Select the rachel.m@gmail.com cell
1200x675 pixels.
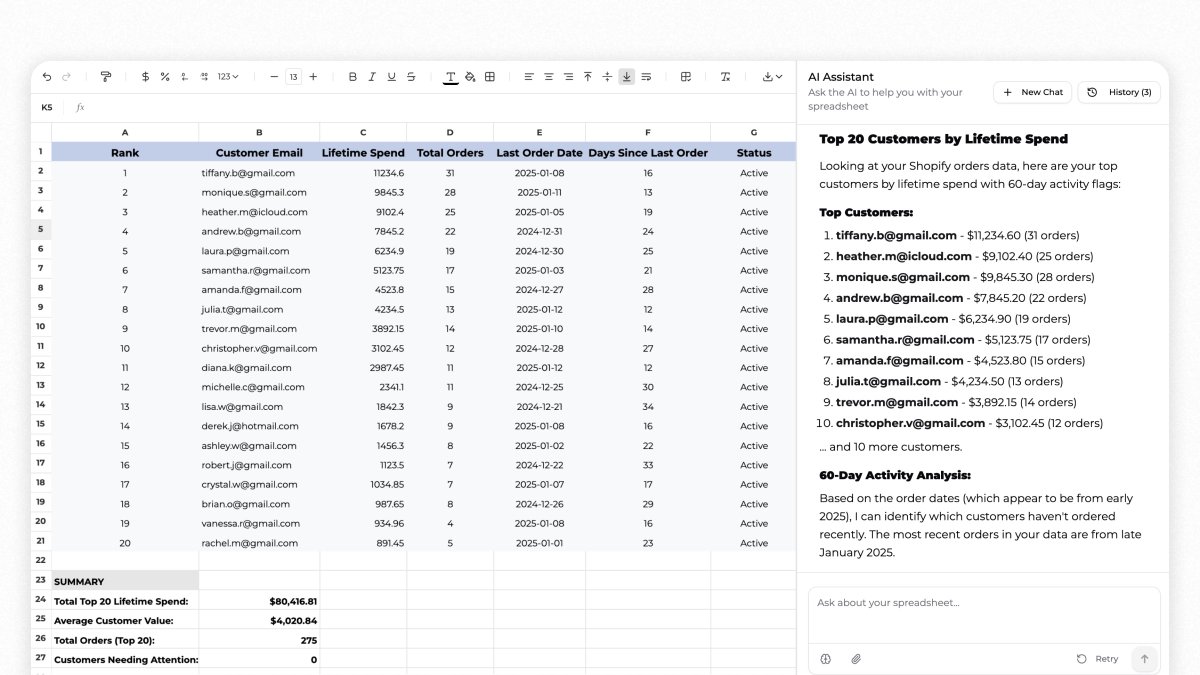(259, 543)
